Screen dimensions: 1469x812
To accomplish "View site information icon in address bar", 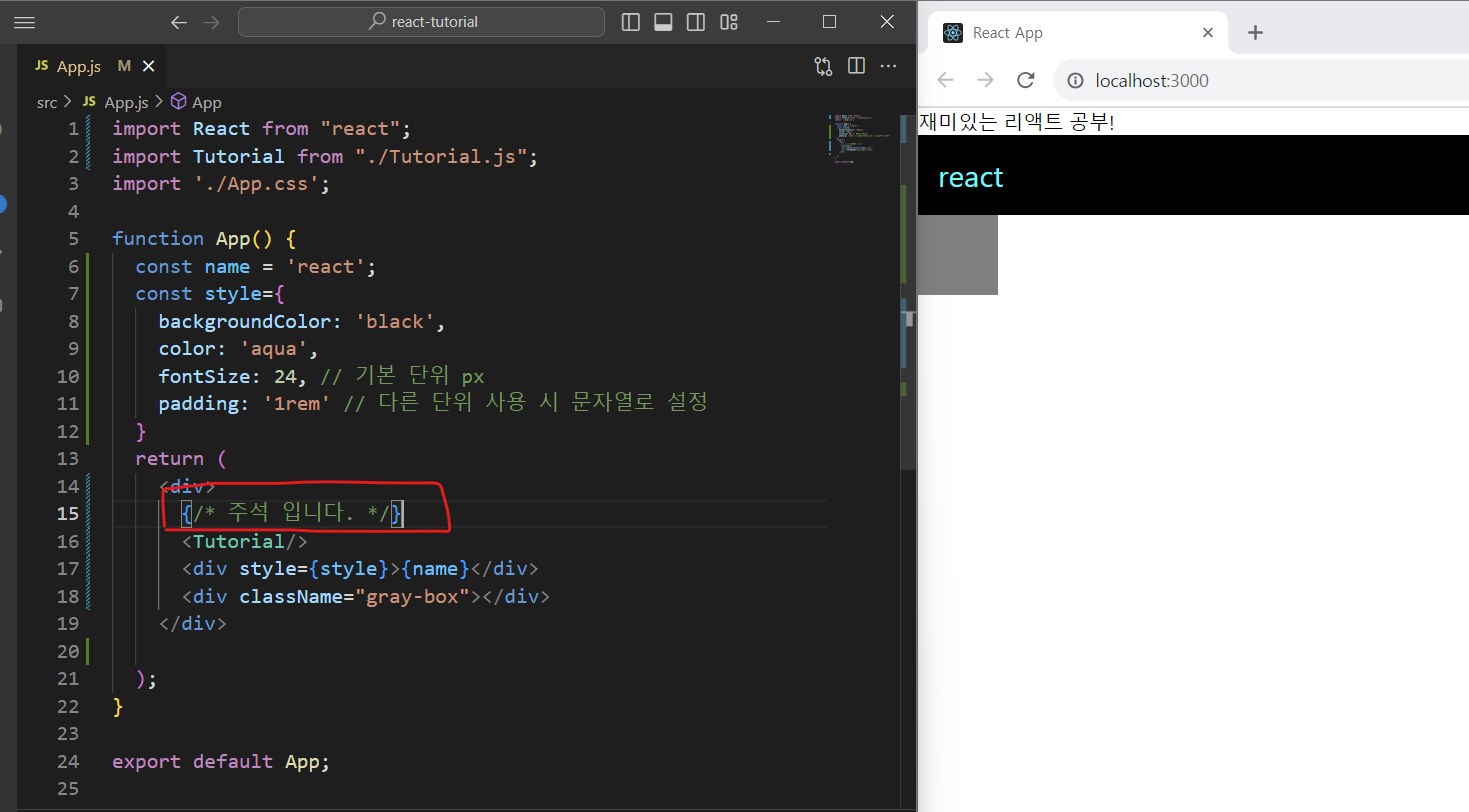I will (x=1076, y=81).
